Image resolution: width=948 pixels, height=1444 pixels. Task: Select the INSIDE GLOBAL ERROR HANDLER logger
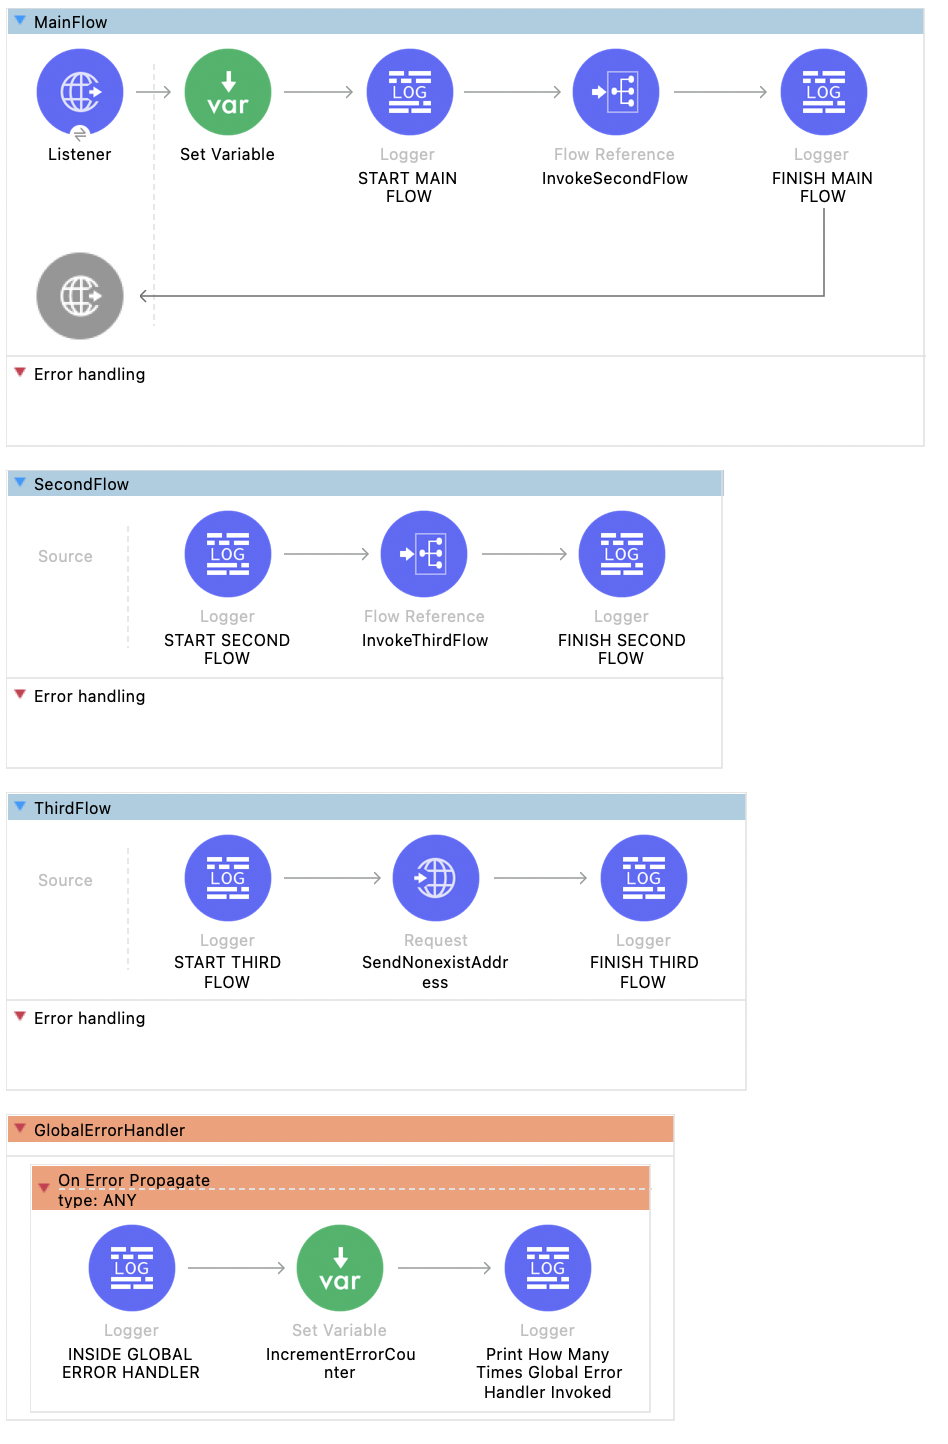(132, 1268)
